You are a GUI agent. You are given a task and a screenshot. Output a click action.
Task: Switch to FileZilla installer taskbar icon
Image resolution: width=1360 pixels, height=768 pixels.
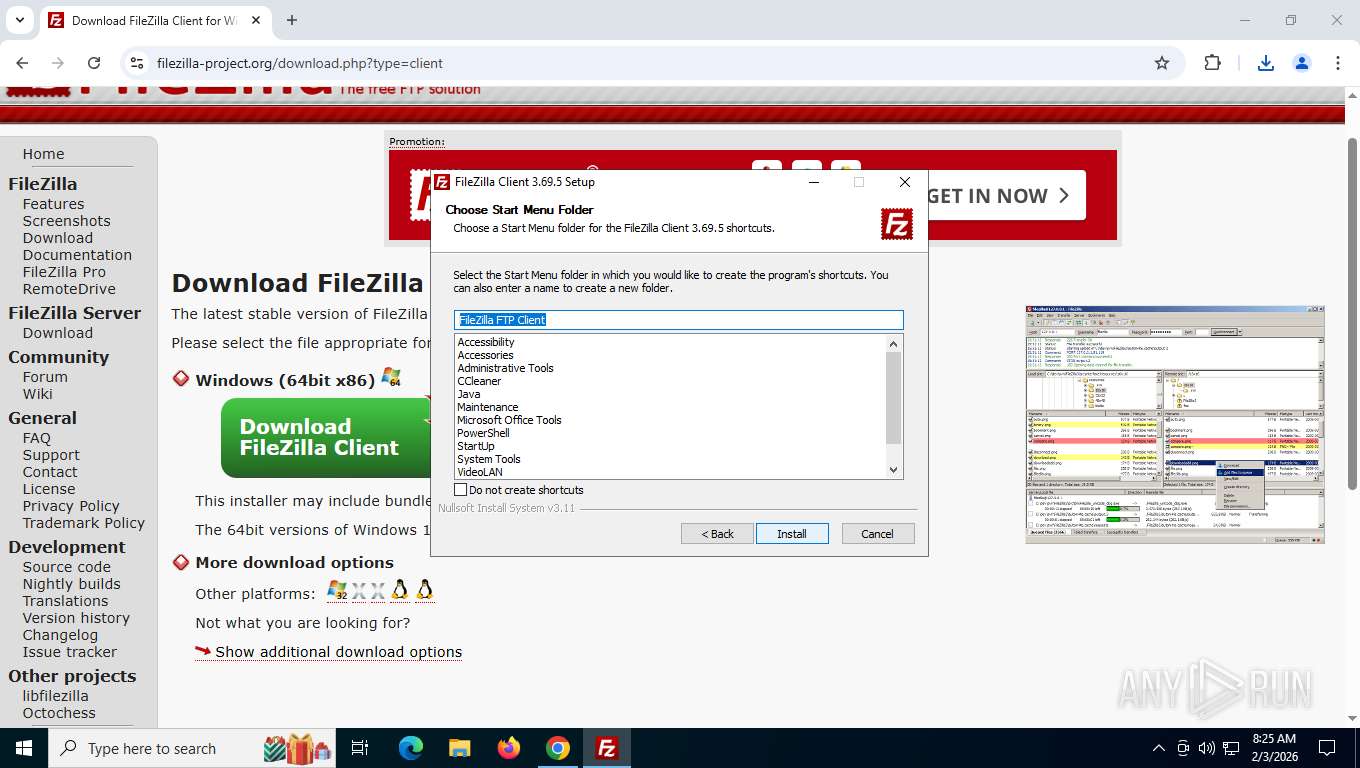coord(606,748)
